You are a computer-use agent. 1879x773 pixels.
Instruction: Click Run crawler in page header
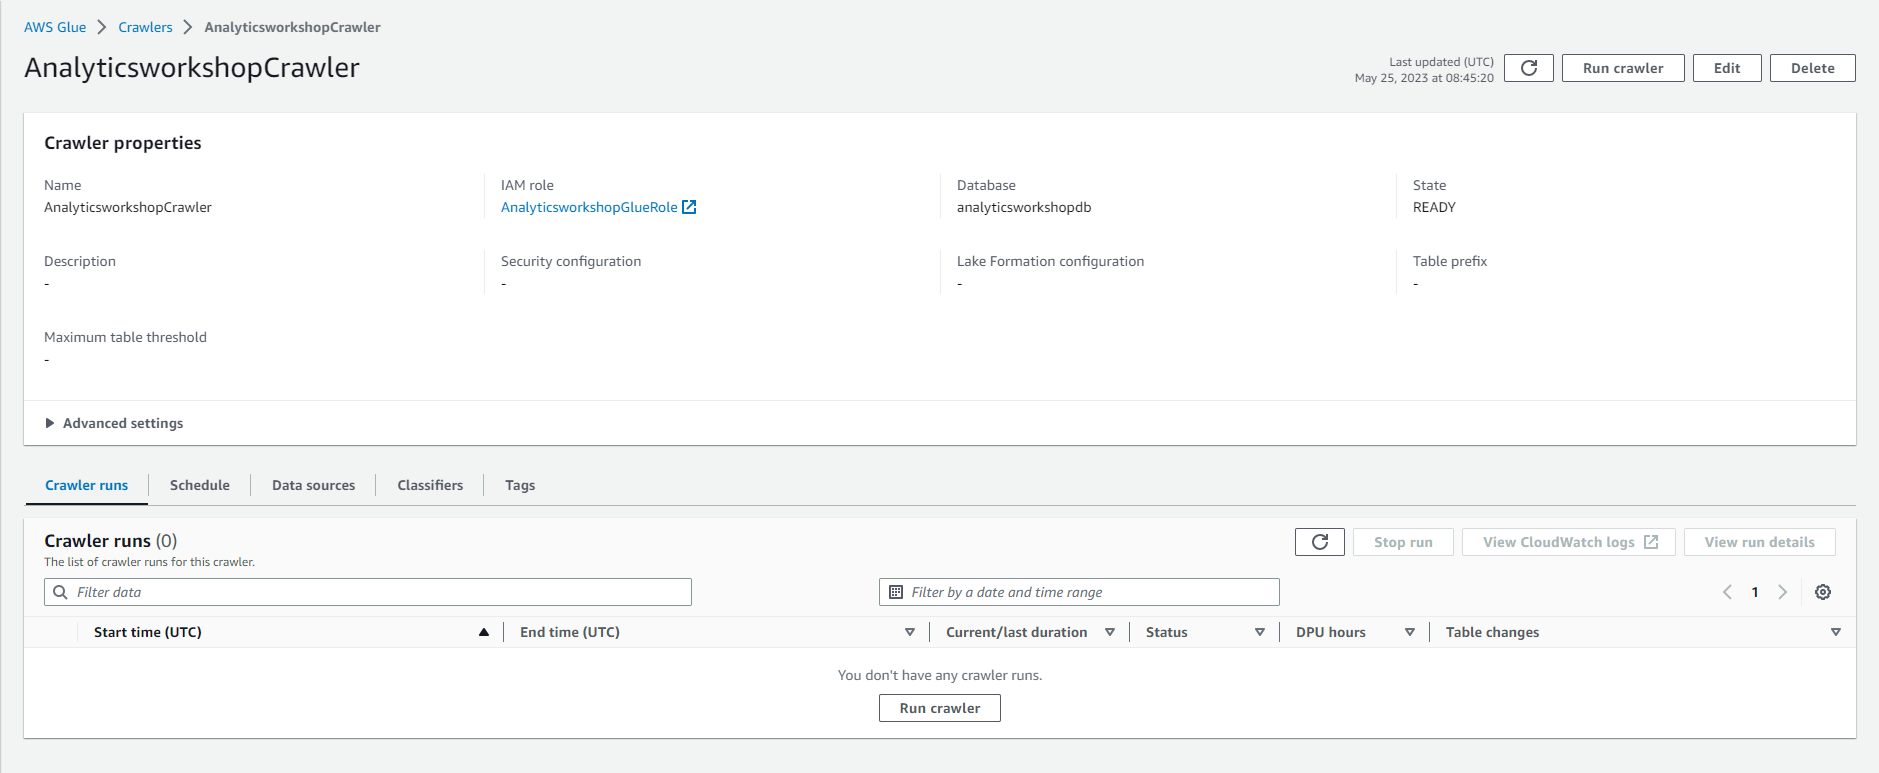point(1623,68)
